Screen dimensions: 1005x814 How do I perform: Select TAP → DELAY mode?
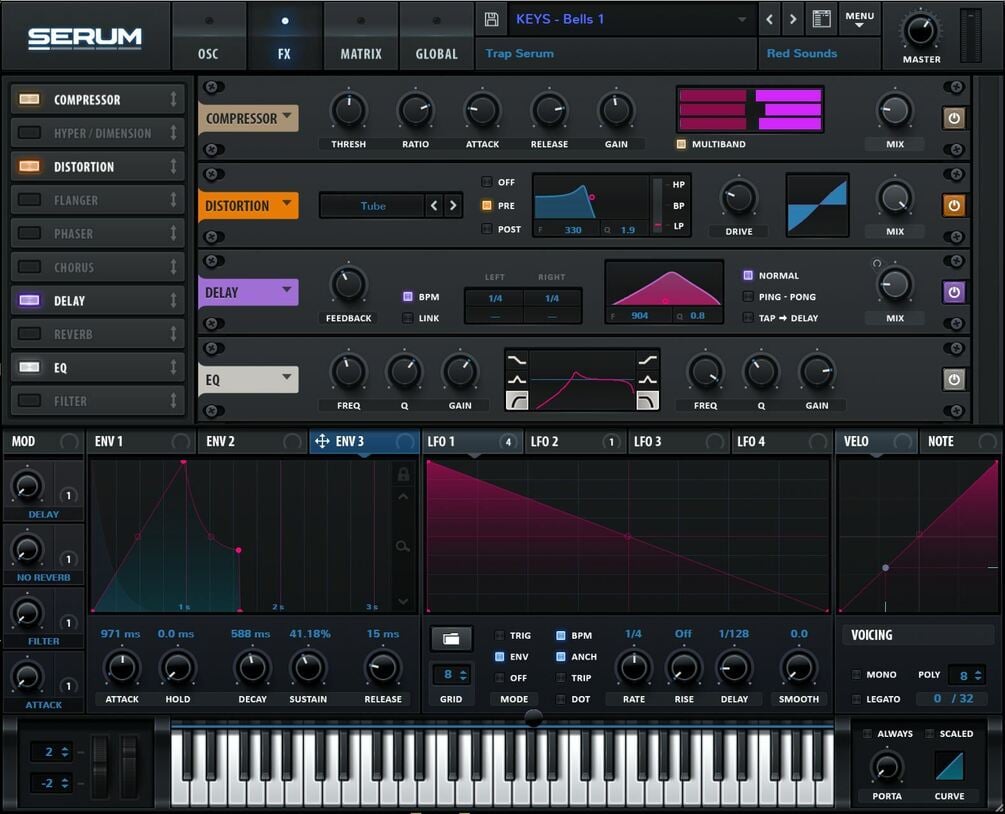point(747,318)
